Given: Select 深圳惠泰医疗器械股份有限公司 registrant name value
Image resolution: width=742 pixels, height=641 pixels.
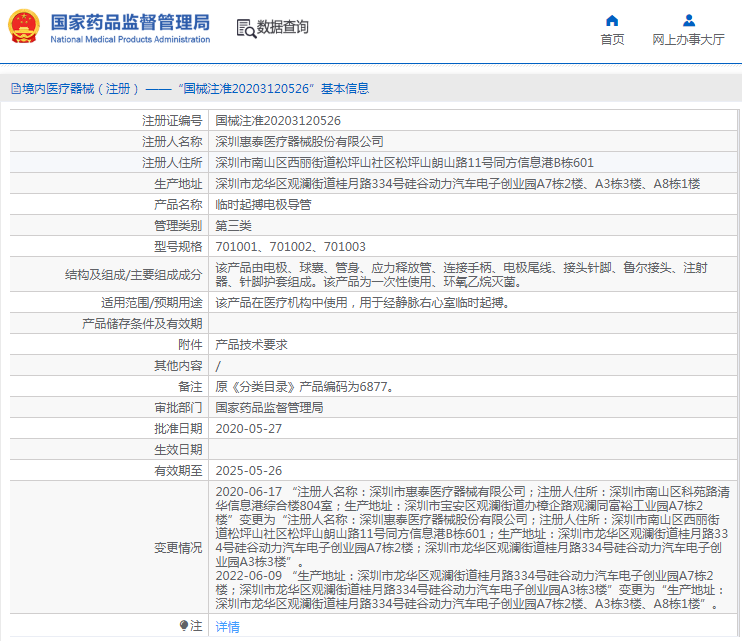Looking at the screenshot, I should (x=300, y=141).
